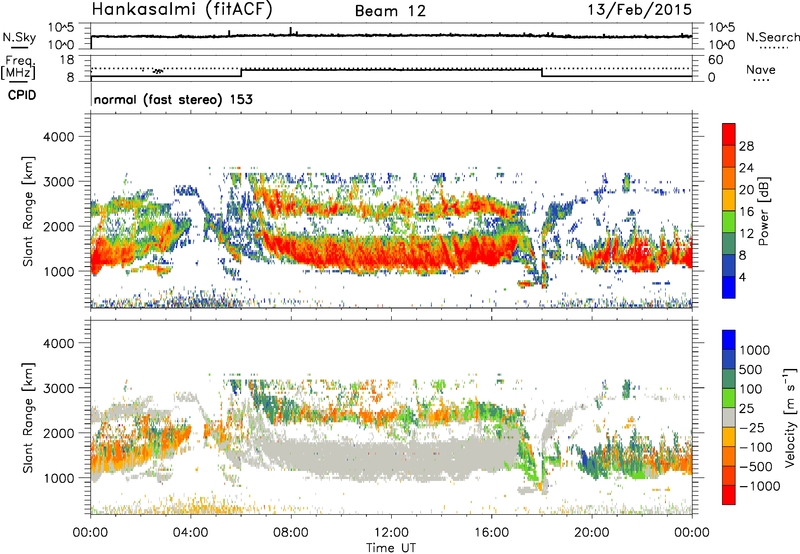Click the frequency step-up line near 06:00
Viewport: 800px width, 554px height.
(241, 72)
